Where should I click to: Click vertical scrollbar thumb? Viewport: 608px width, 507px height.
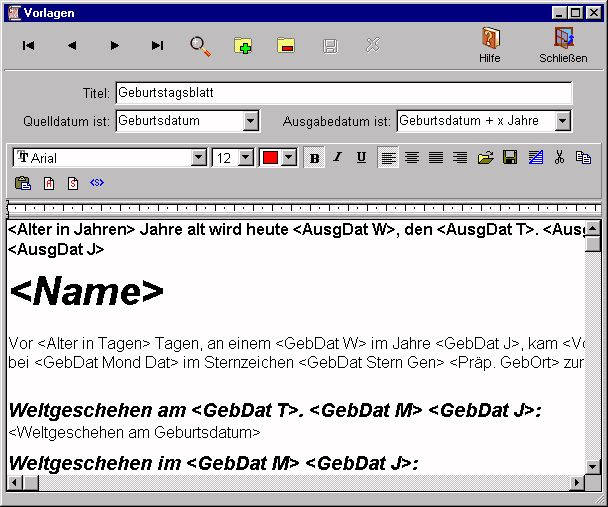coord(592,244)
